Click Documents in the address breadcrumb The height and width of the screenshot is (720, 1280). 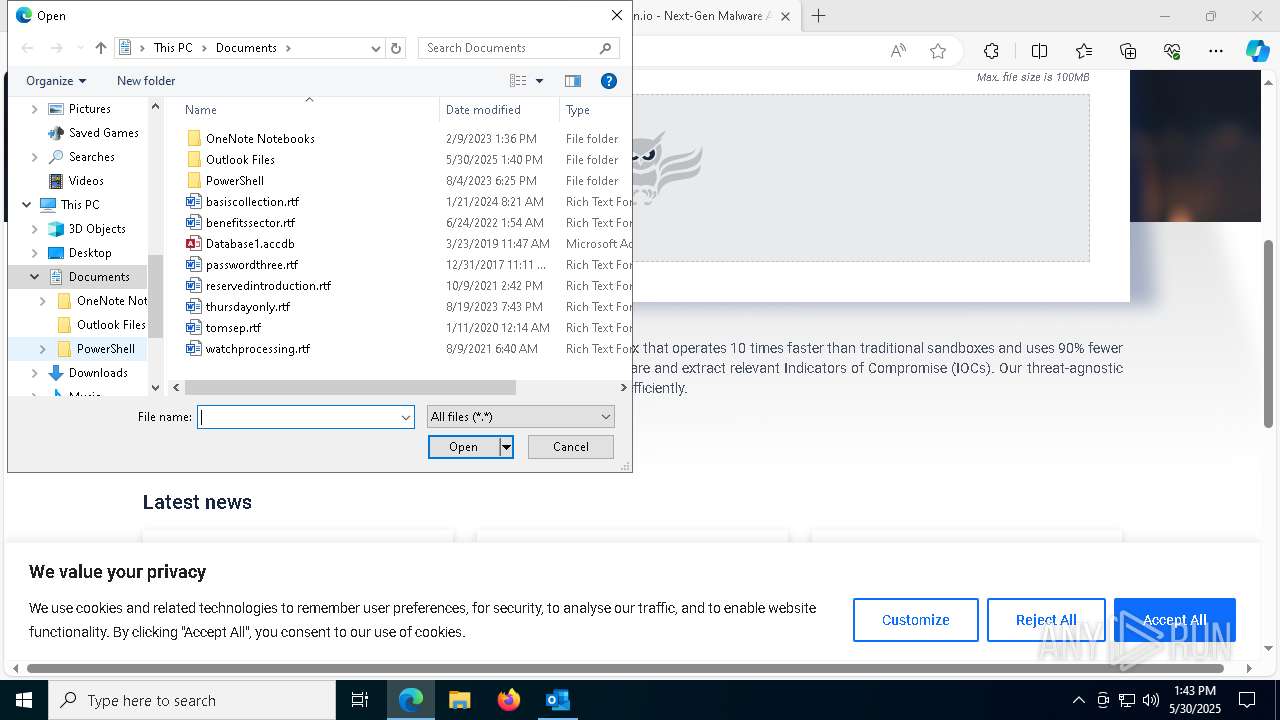(x=246, y=48)
